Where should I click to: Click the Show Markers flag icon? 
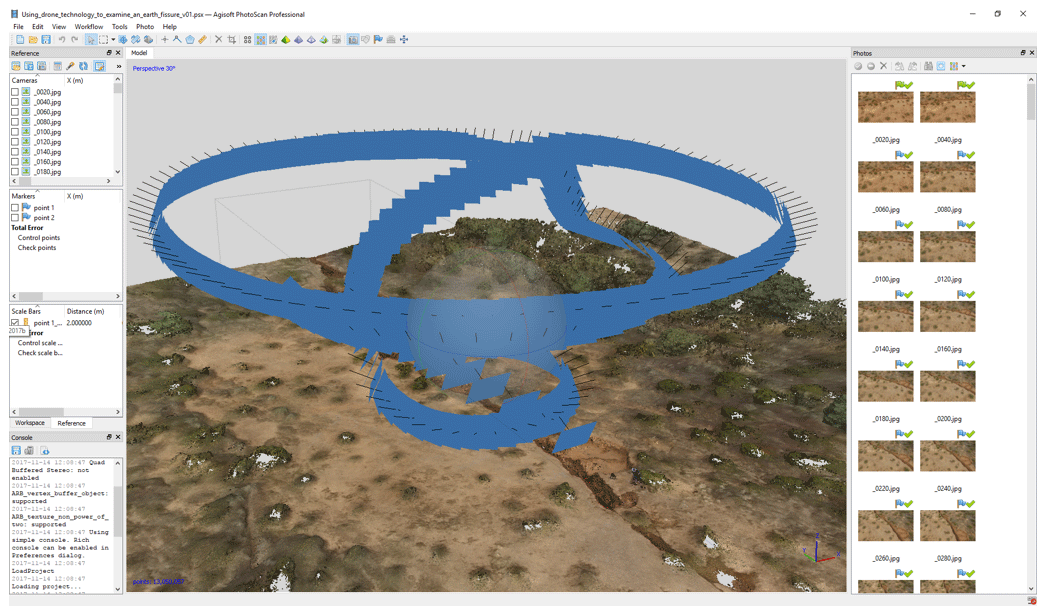click(378, 40)
